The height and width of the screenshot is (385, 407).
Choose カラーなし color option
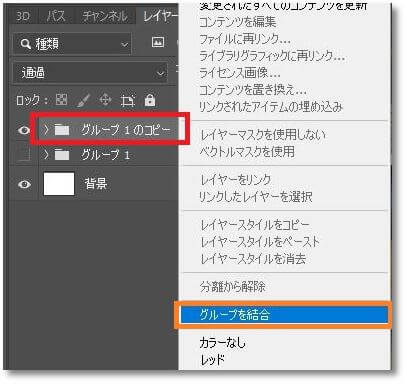click(222, 342)
